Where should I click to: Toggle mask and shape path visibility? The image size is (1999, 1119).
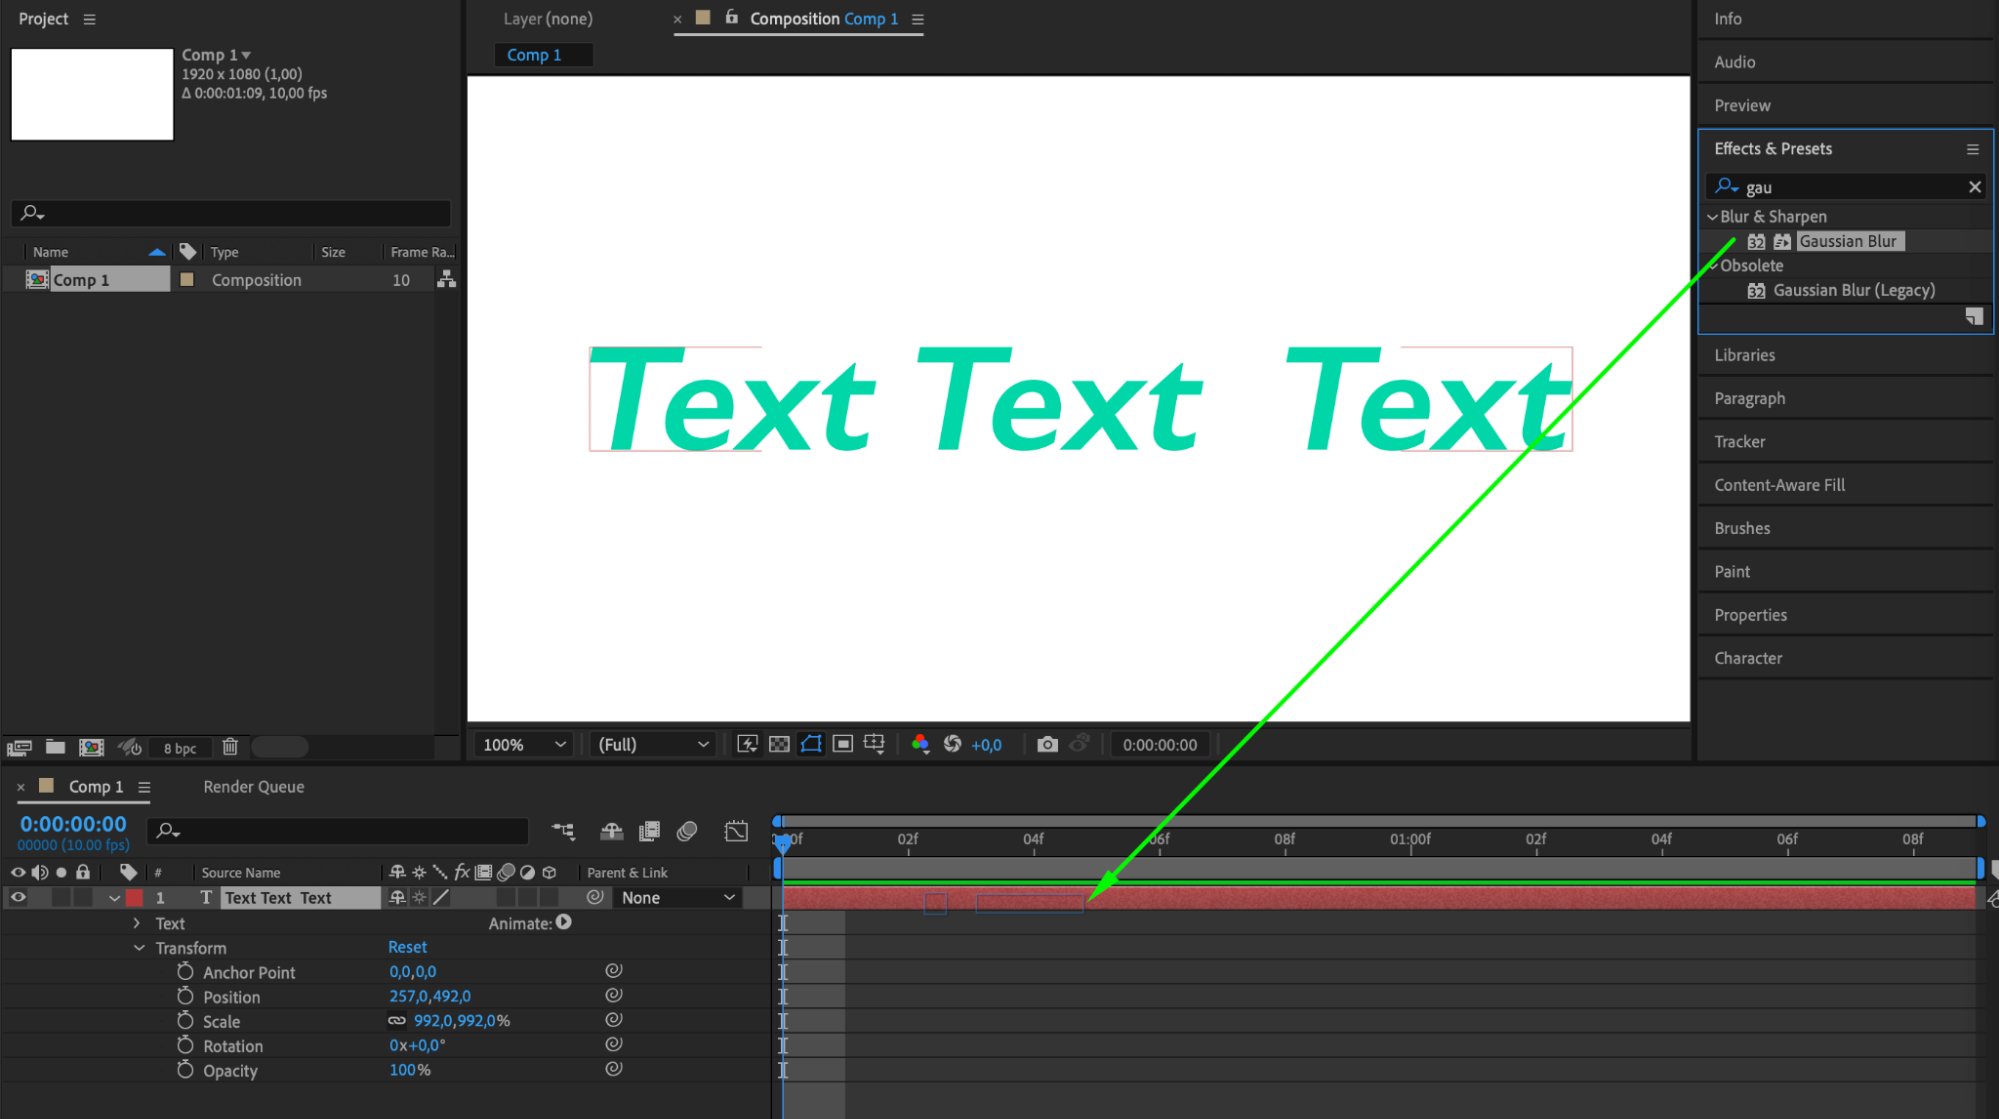pos(811,744)
